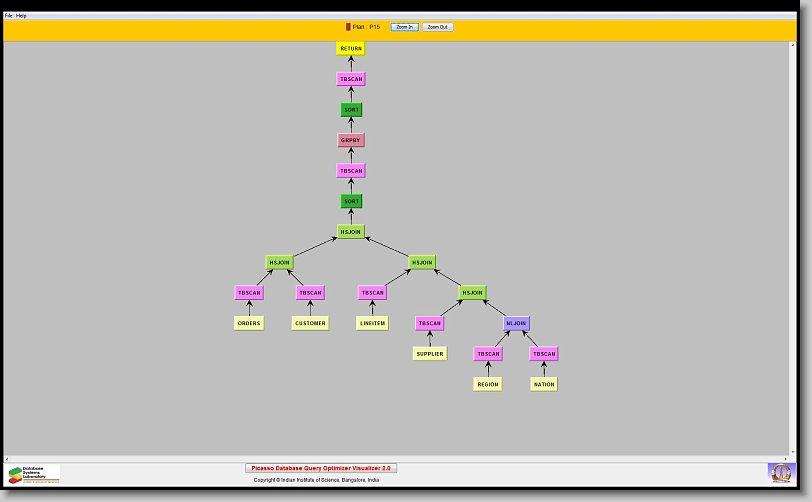Click the Database Systems Laboratory logo
Image resolution: width=812 pixels, height=502 pixels.
click(34, 474)
